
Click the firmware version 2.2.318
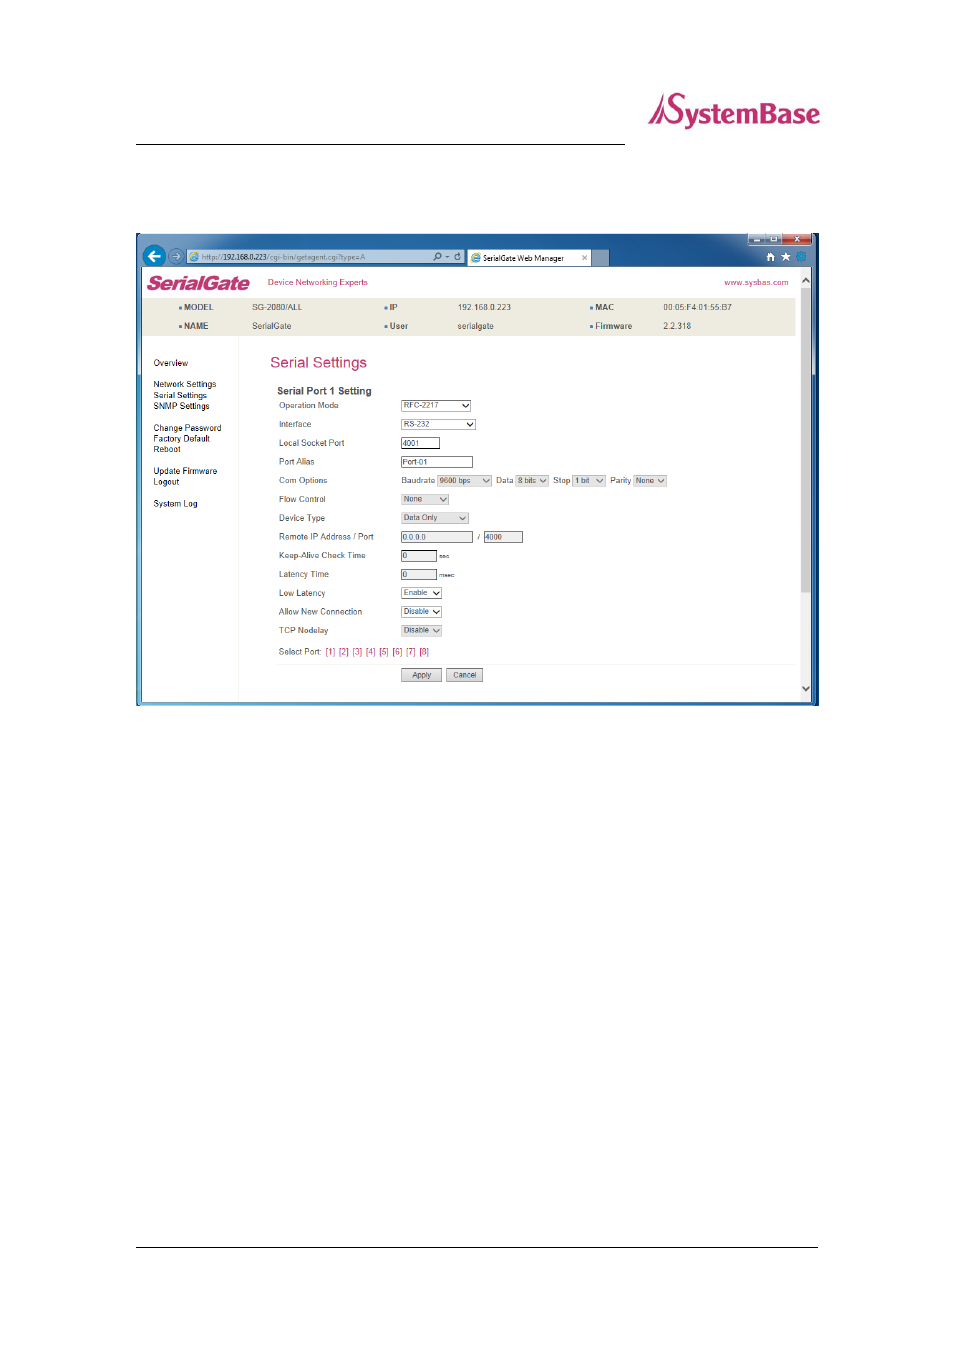click(x=677, y=326)
